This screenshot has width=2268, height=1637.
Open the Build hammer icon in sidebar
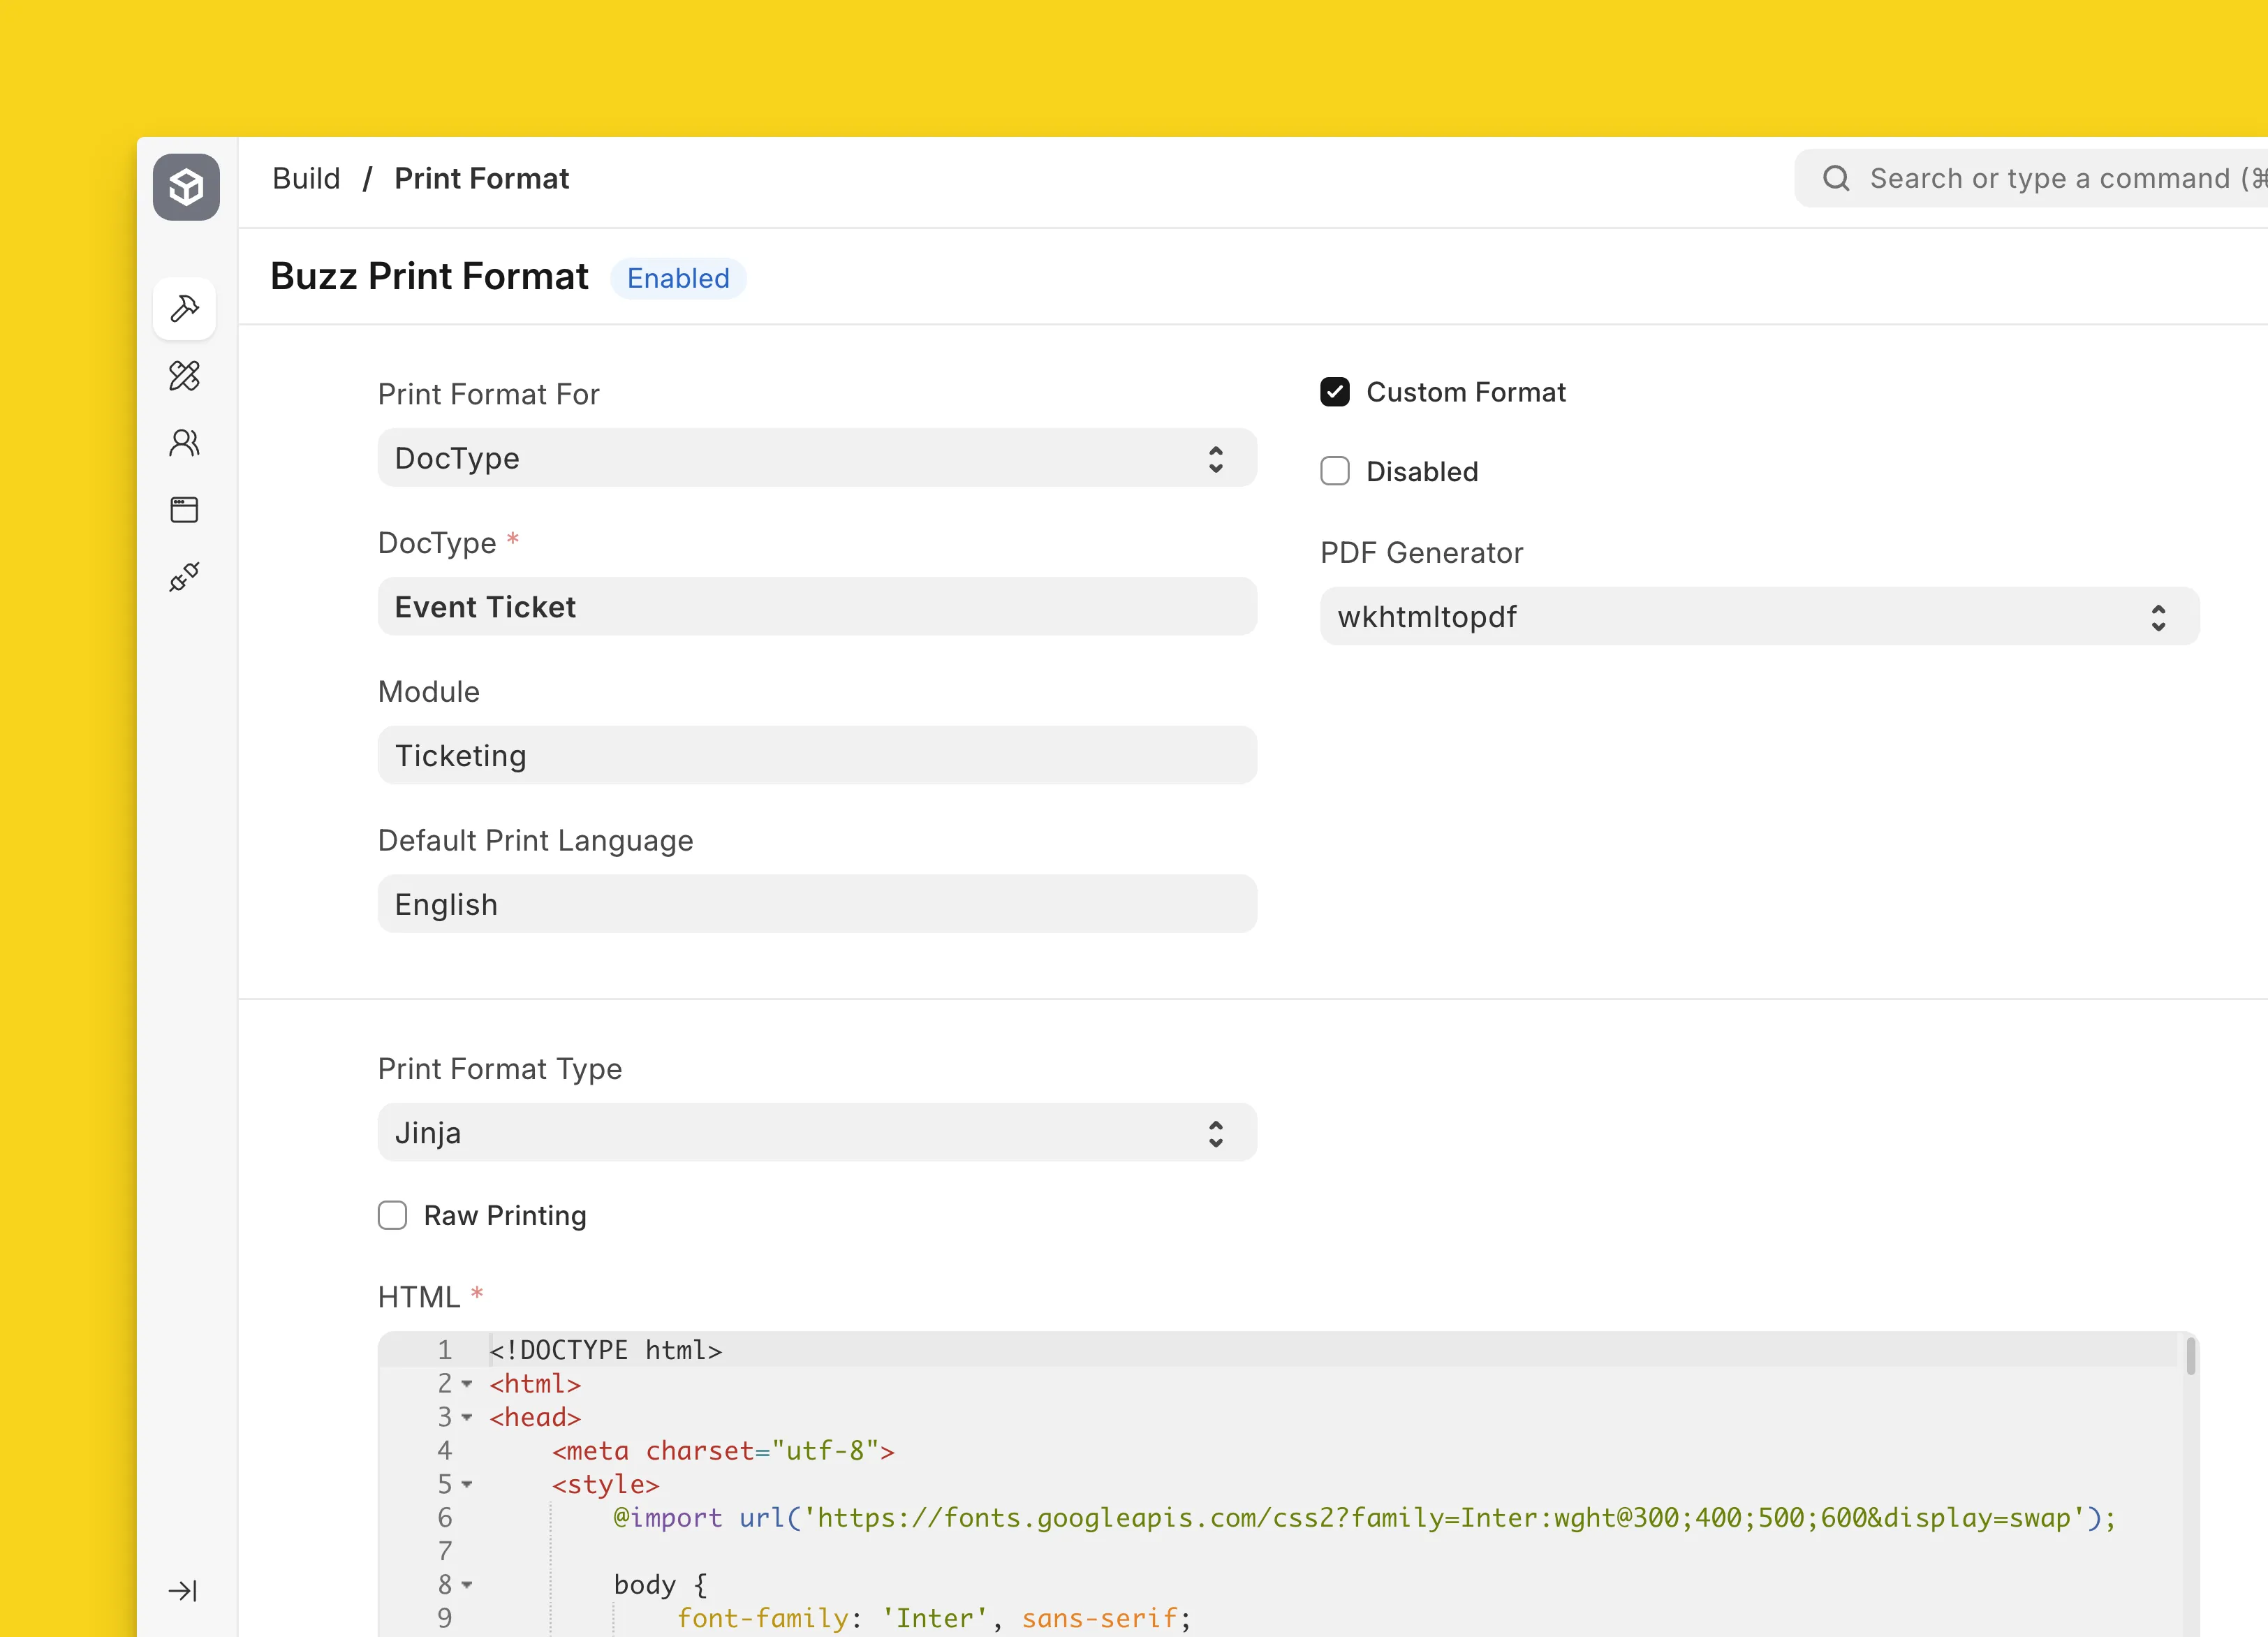[185, 308]
